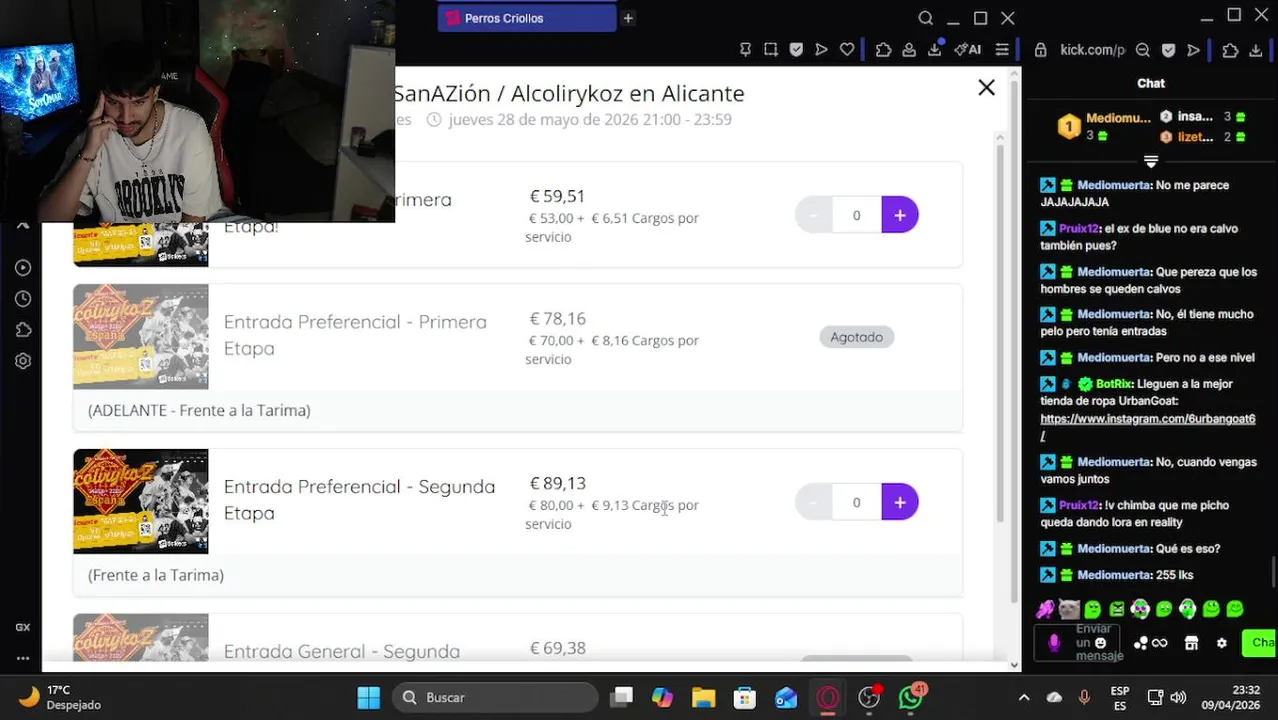Click quantity field of Preferencial Segunda Etapa
The width and height of the screenshot is (1278, 720).
(x=856, y=502)
